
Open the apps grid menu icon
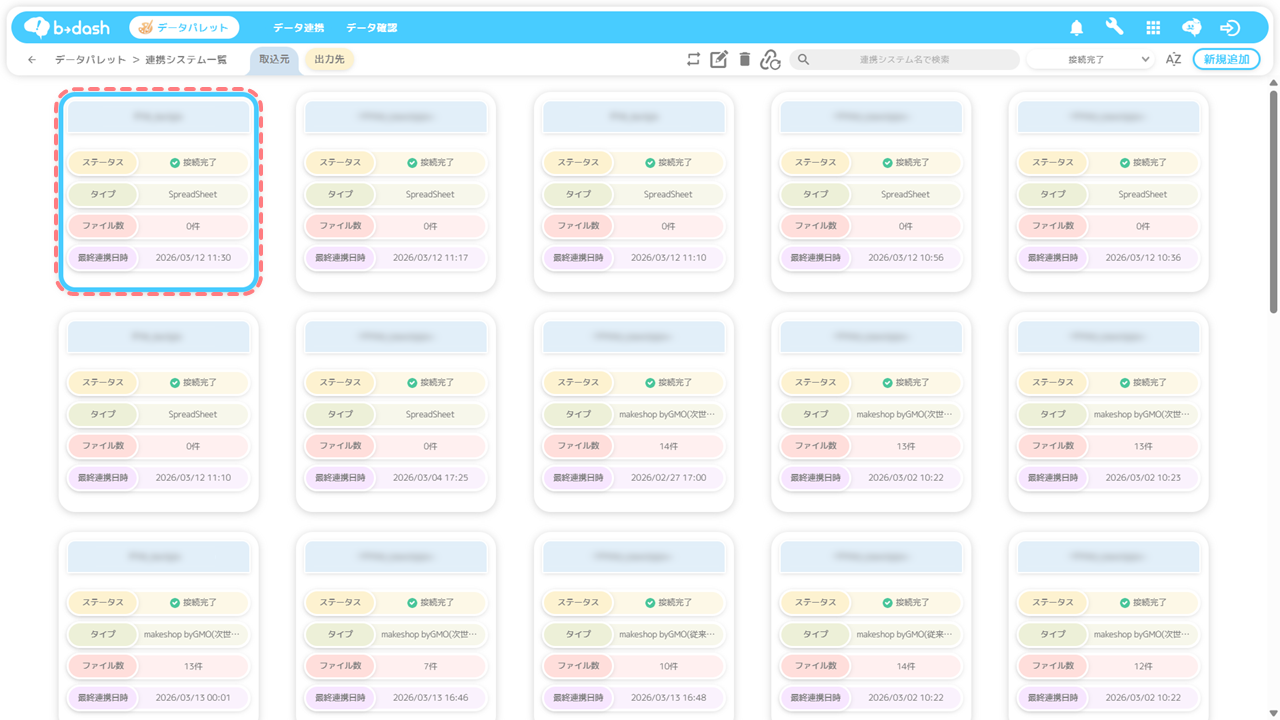[x=1153, y=28]
